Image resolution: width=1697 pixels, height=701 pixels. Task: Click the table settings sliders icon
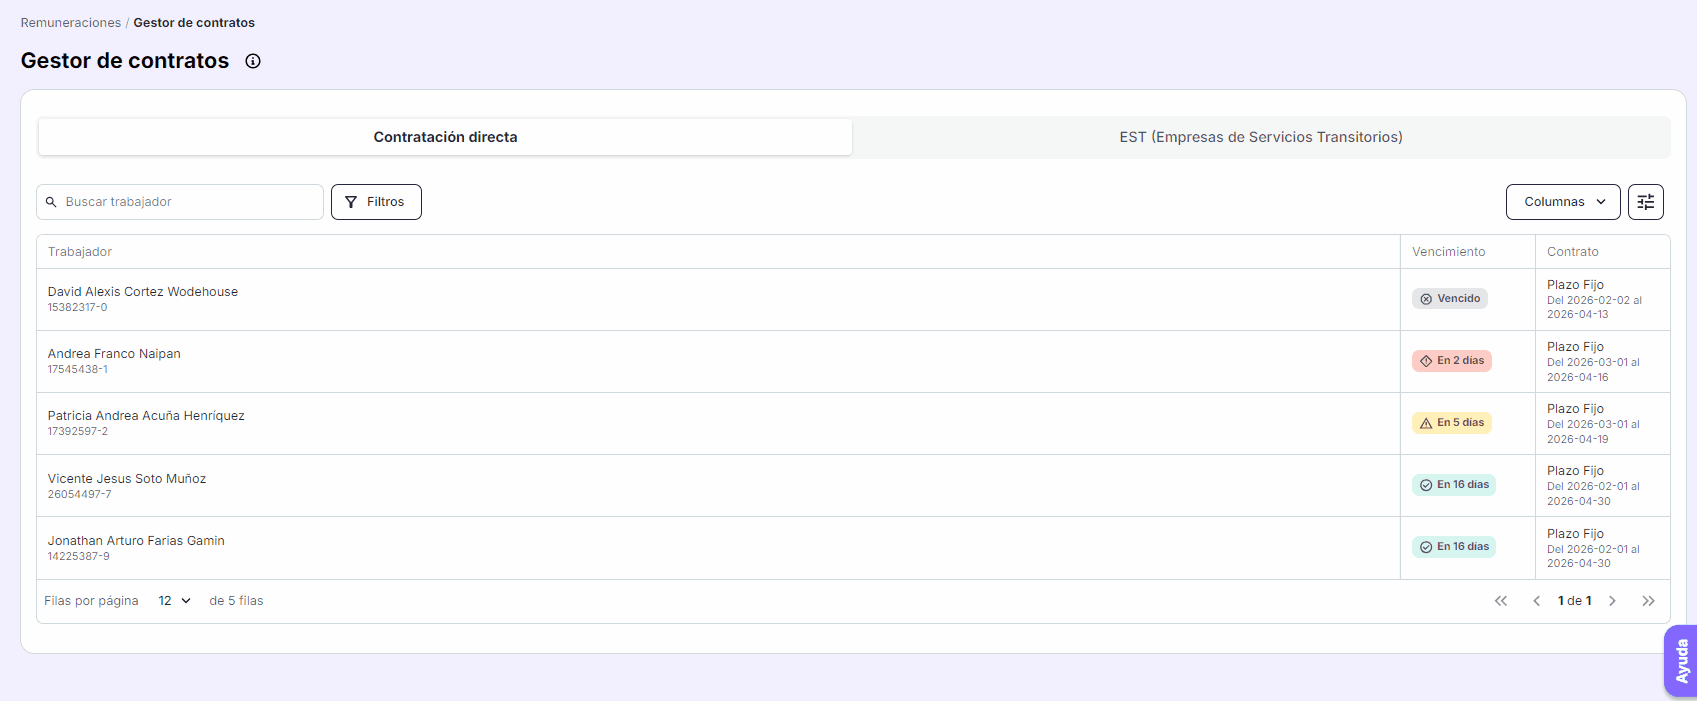click(1646, 202)
